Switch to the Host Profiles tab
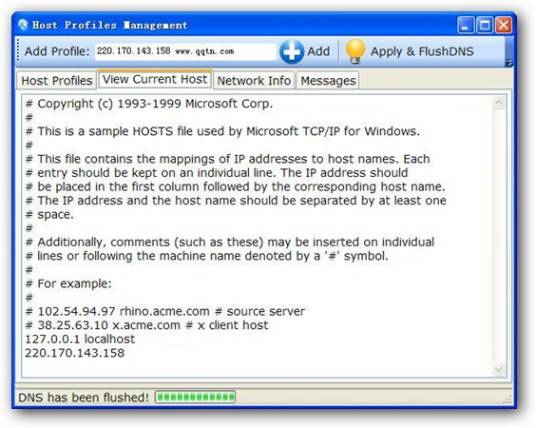The height and width of the screenshot is (428, 536). tap(57, 81)
